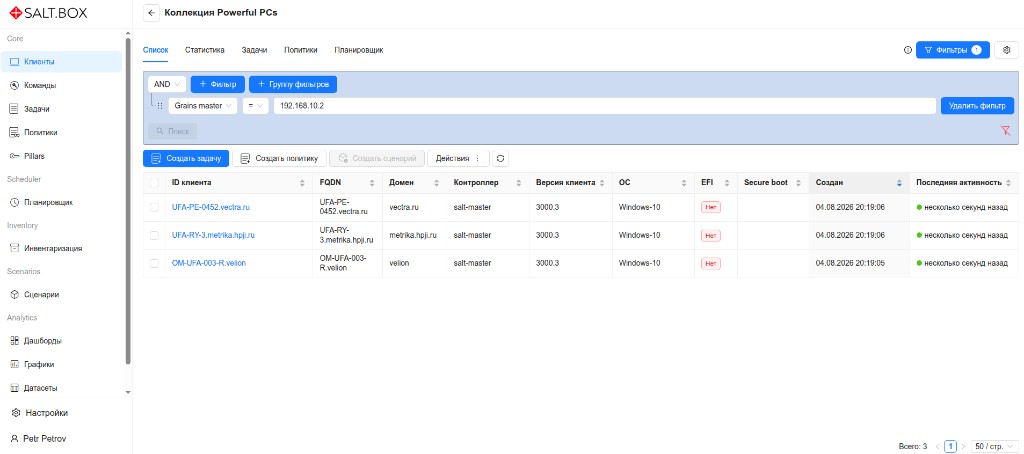Tick the checkbox for OM-UFA-003-R.velion row
The image size is (1024, 454).
[x=154, y=263]
